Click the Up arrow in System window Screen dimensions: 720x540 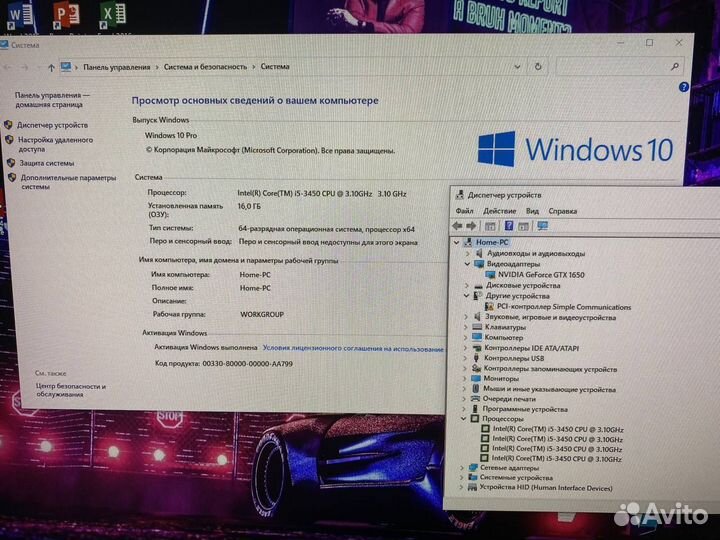[51, 68]
